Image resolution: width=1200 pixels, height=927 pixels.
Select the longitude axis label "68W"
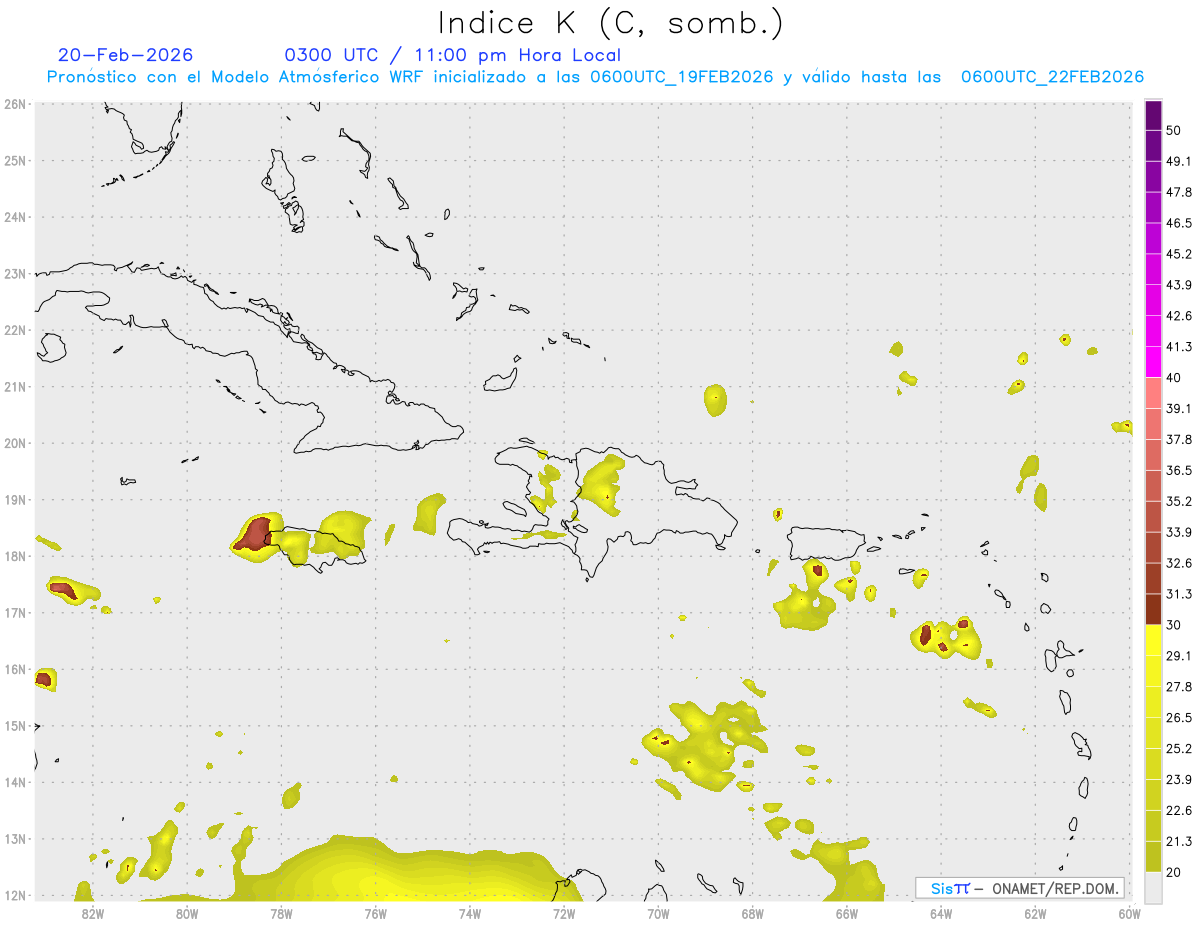752,914
